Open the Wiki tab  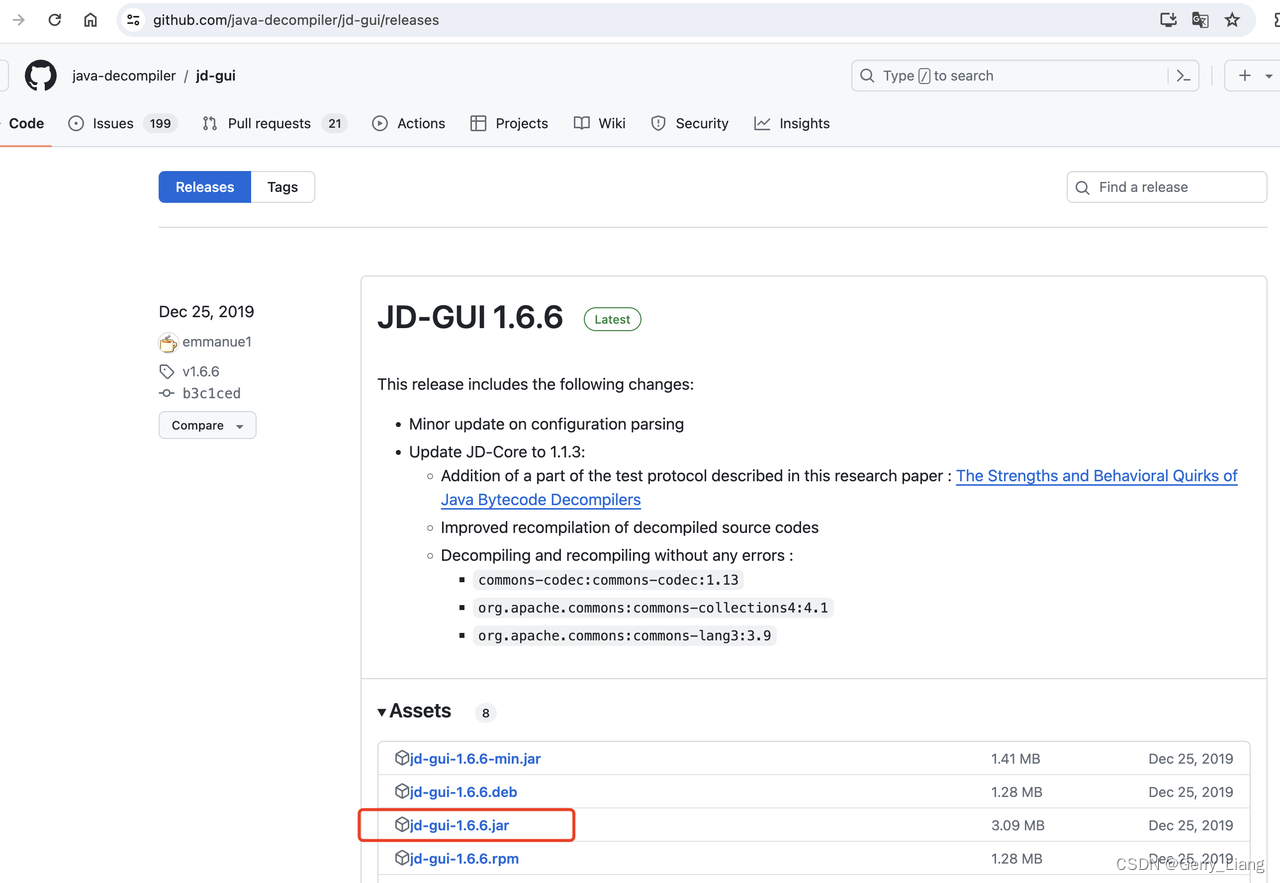pyautogui.click(x=600, y=123)
